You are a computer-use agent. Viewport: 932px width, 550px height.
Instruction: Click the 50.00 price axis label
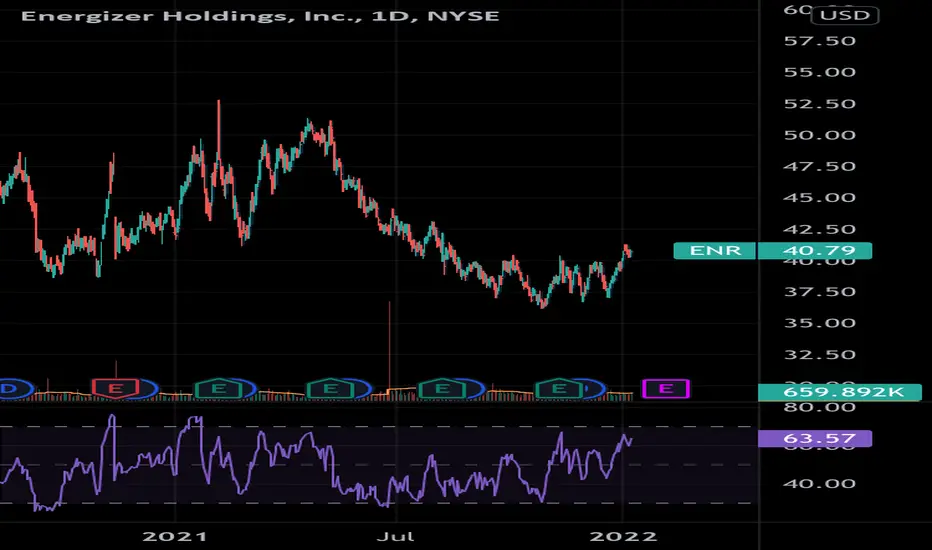click(820, 135)
